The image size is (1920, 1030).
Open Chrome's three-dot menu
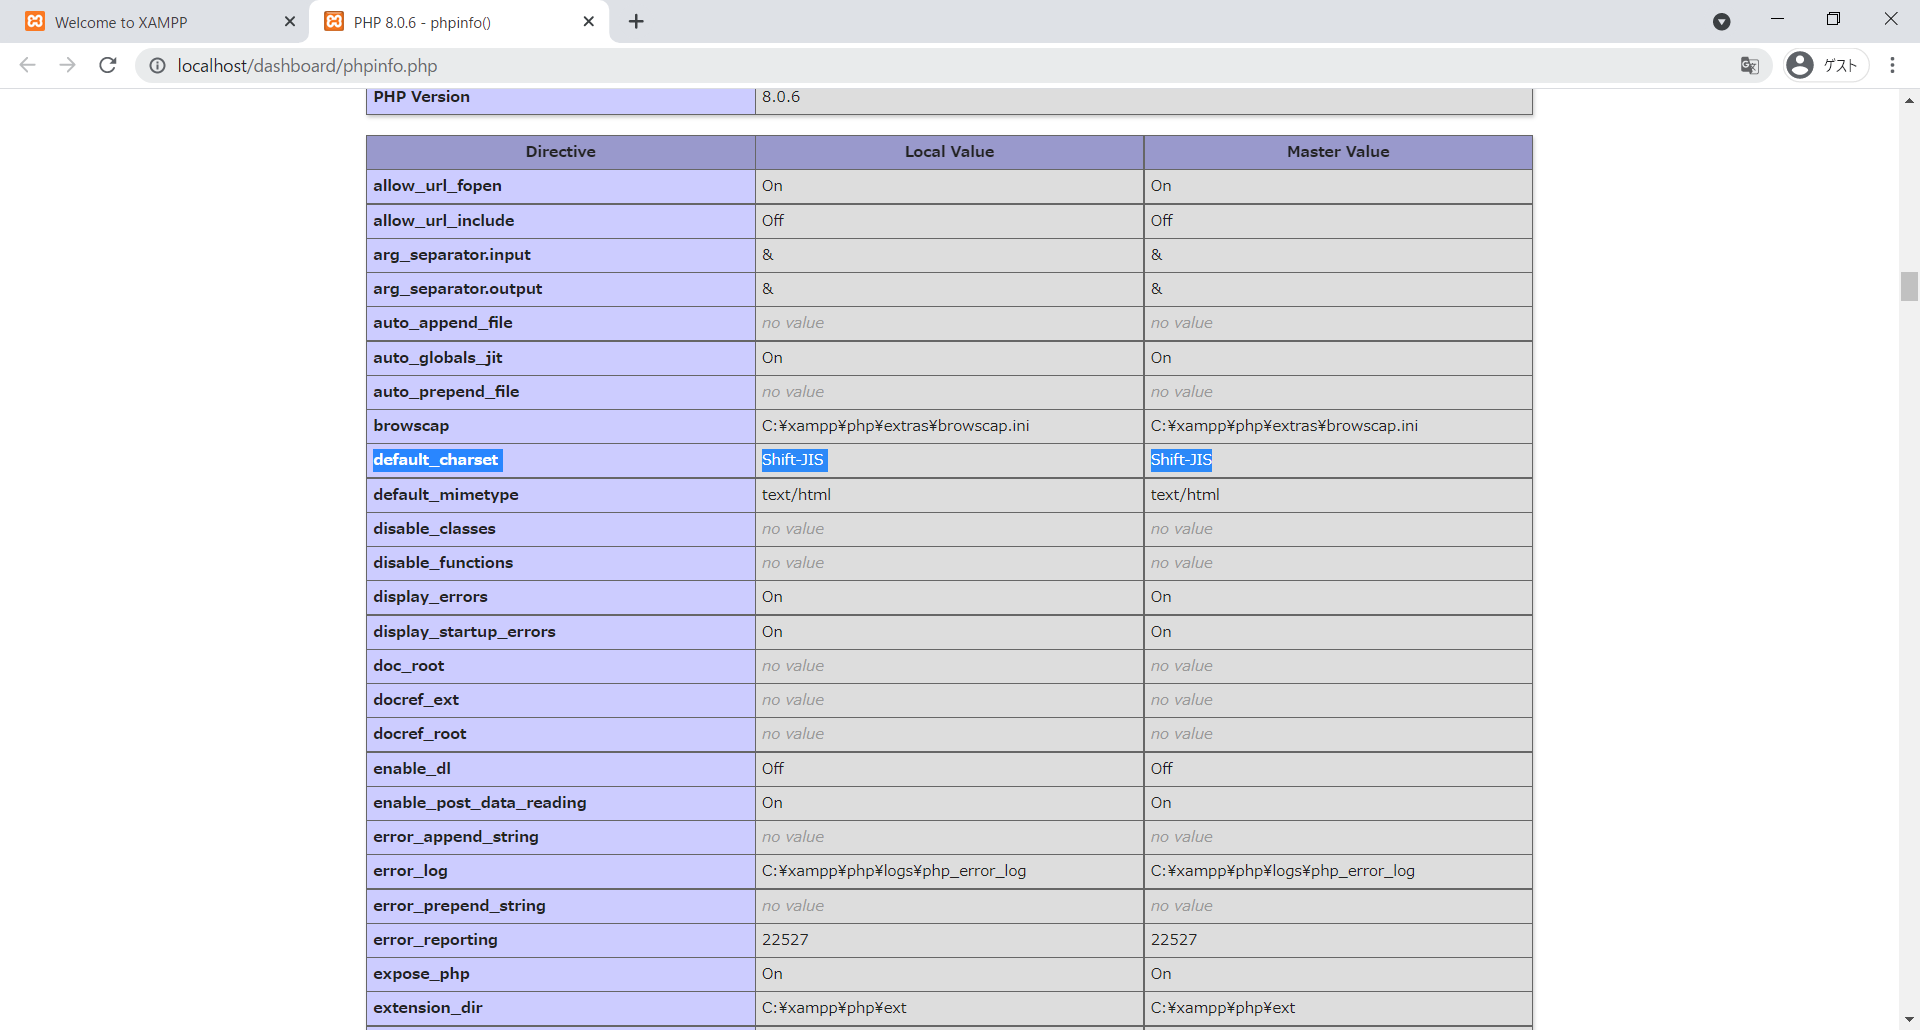coord(1892,66)
